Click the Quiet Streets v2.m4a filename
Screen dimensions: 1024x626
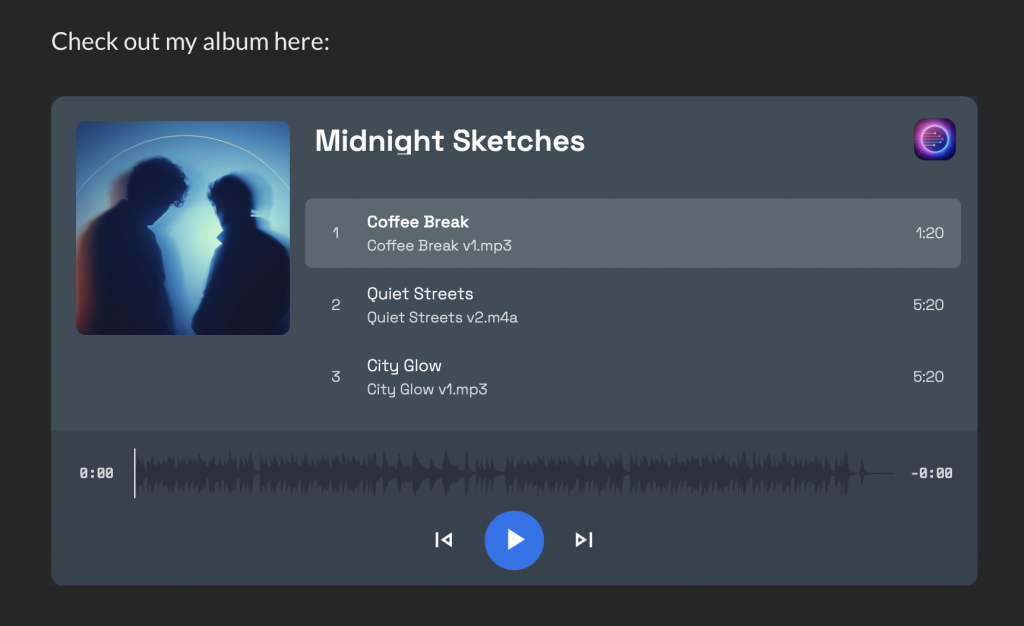(x=442, y=318)
